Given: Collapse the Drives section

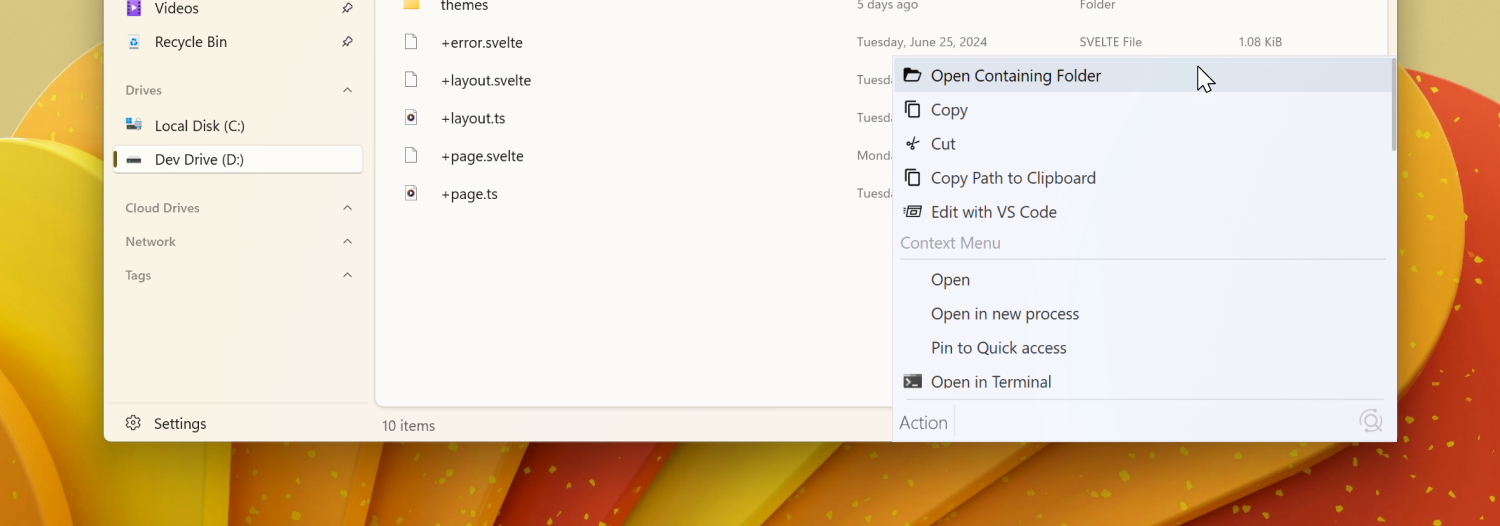Looking at the screenshot, I should click(347, 90).
